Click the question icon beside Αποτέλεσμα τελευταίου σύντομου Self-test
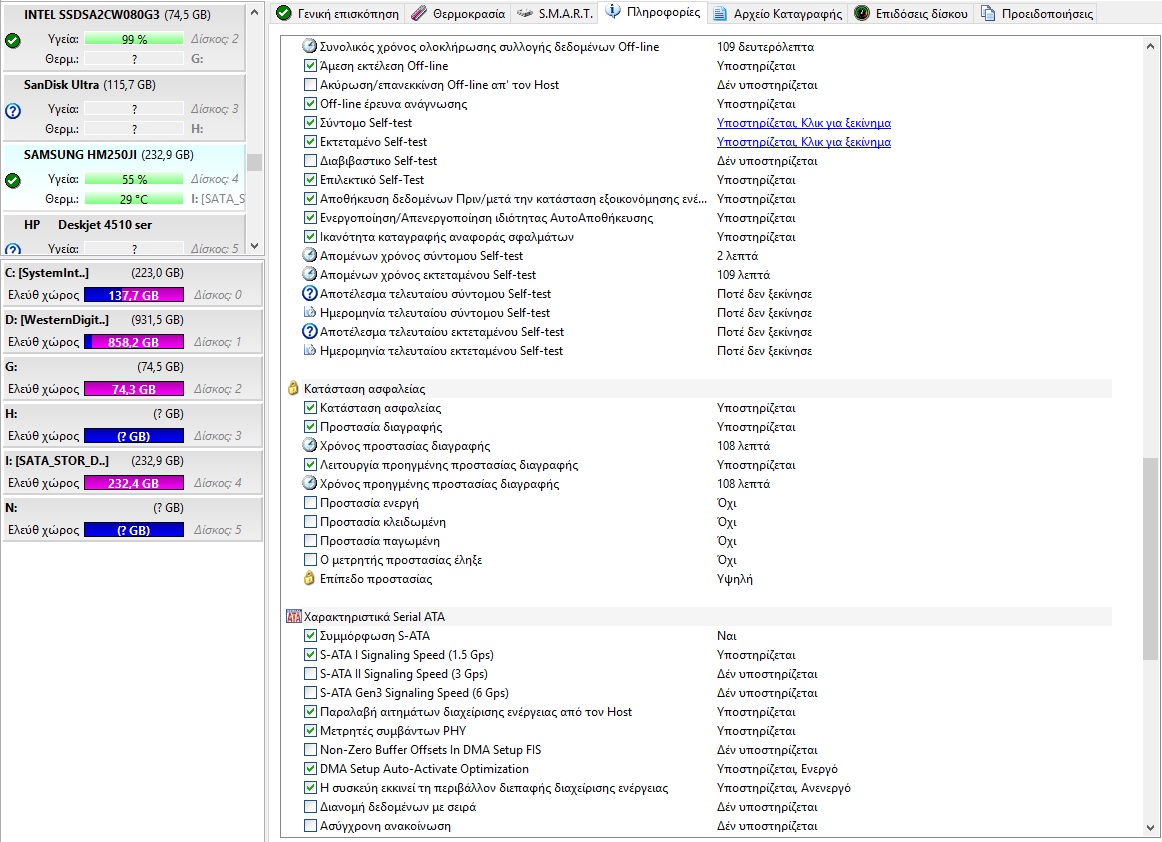Image resolution: width=1162 pixels, height=842 pixels. (x=310, y=294)
